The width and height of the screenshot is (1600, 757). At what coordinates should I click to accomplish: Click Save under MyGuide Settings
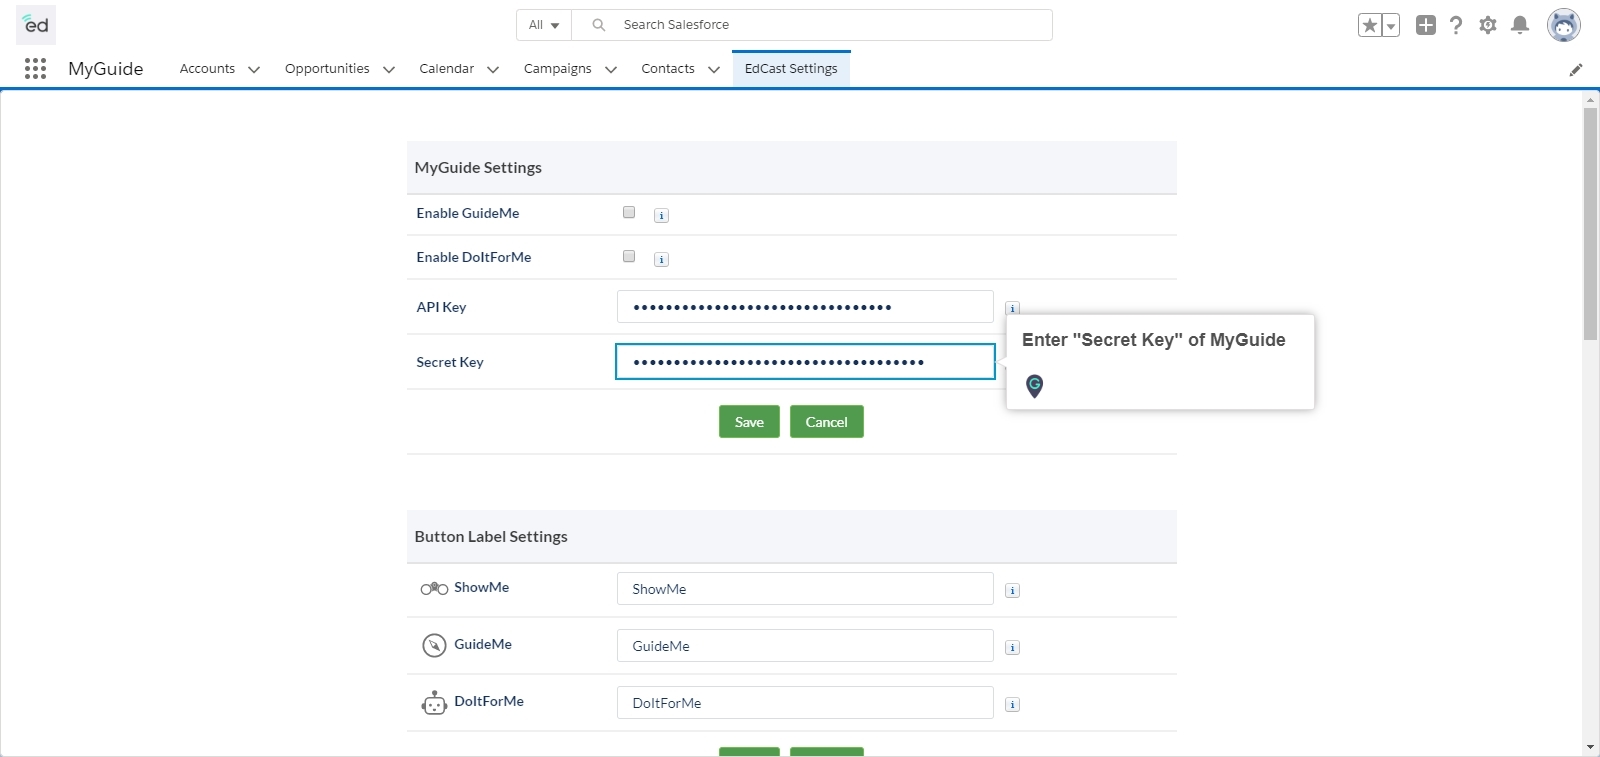749,422
